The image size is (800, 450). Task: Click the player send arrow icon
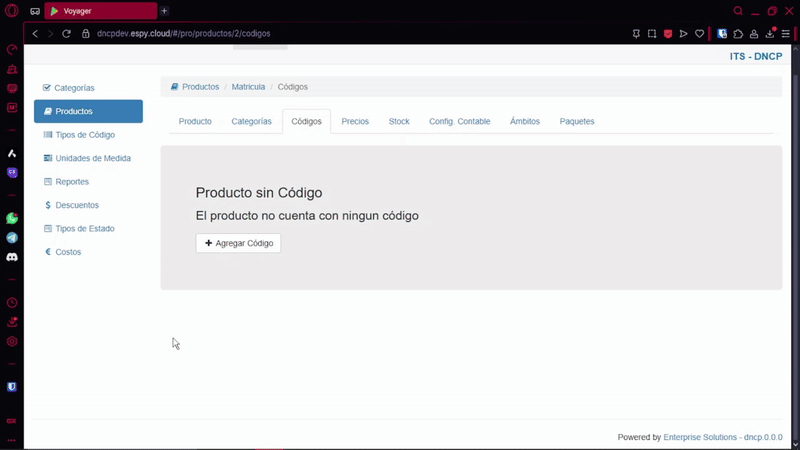coord(684,34)
